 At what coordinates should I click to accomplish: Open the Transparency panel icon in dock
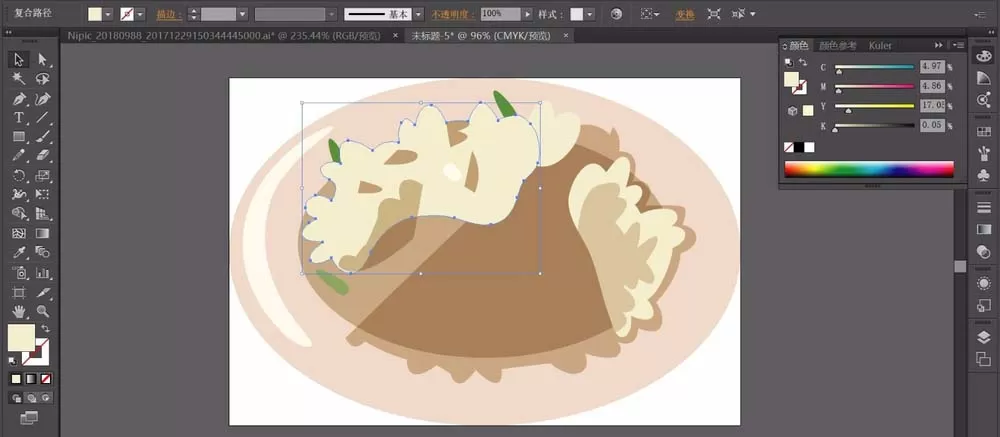coord(983,251)
